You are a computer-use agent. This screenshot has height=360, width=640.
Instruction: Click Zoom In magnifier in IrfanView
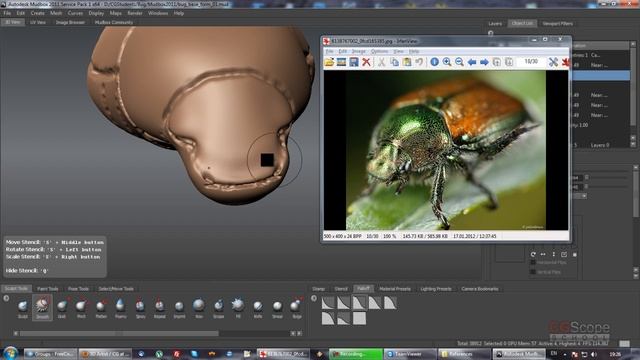[x=447, y=62]
